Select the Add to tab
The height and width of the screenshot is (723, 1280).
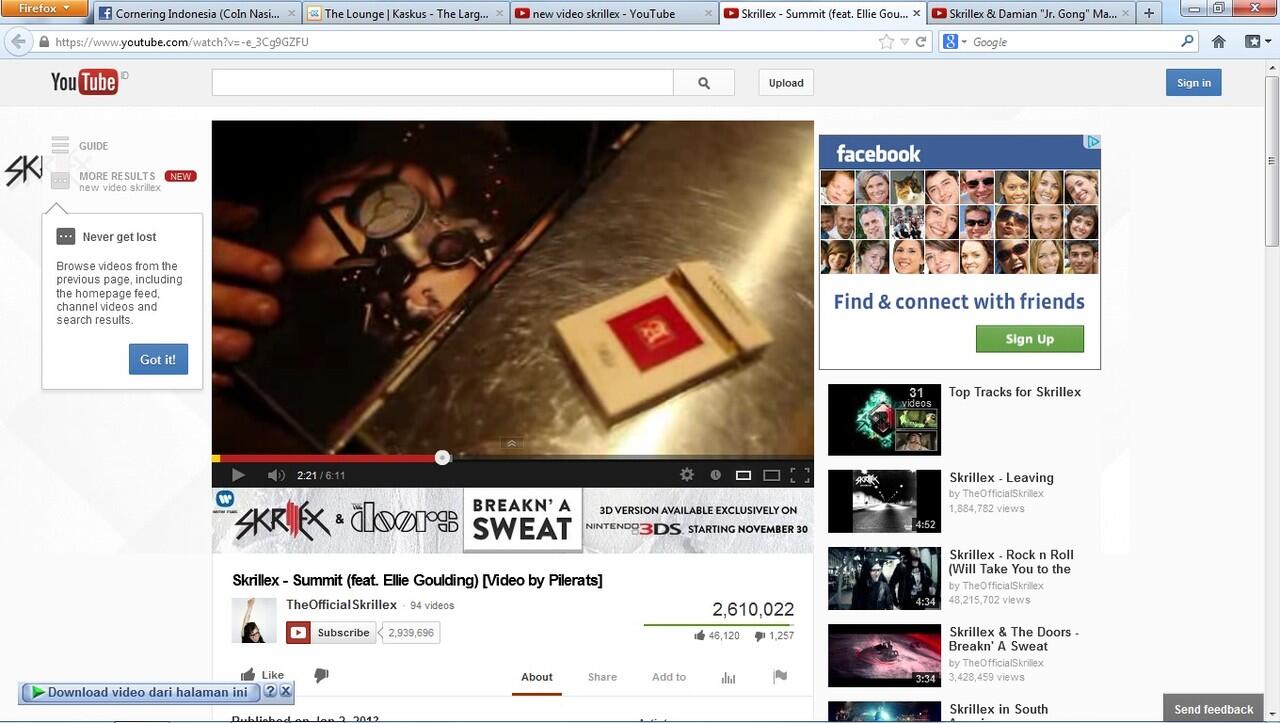[x=669, y=677]
